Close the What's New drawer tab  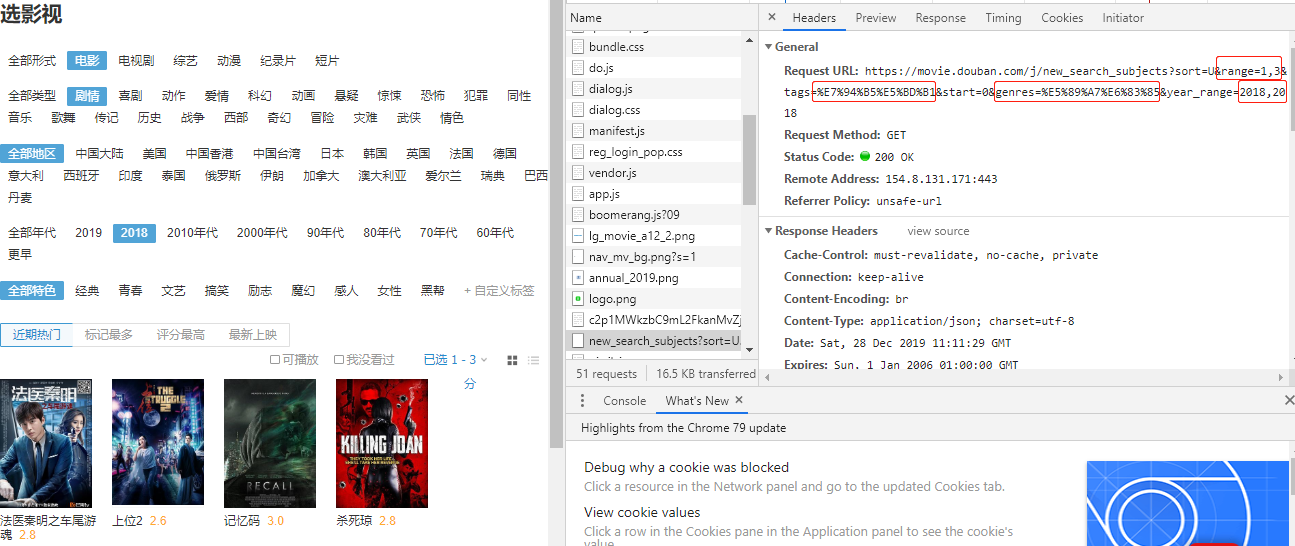(739, 400)
